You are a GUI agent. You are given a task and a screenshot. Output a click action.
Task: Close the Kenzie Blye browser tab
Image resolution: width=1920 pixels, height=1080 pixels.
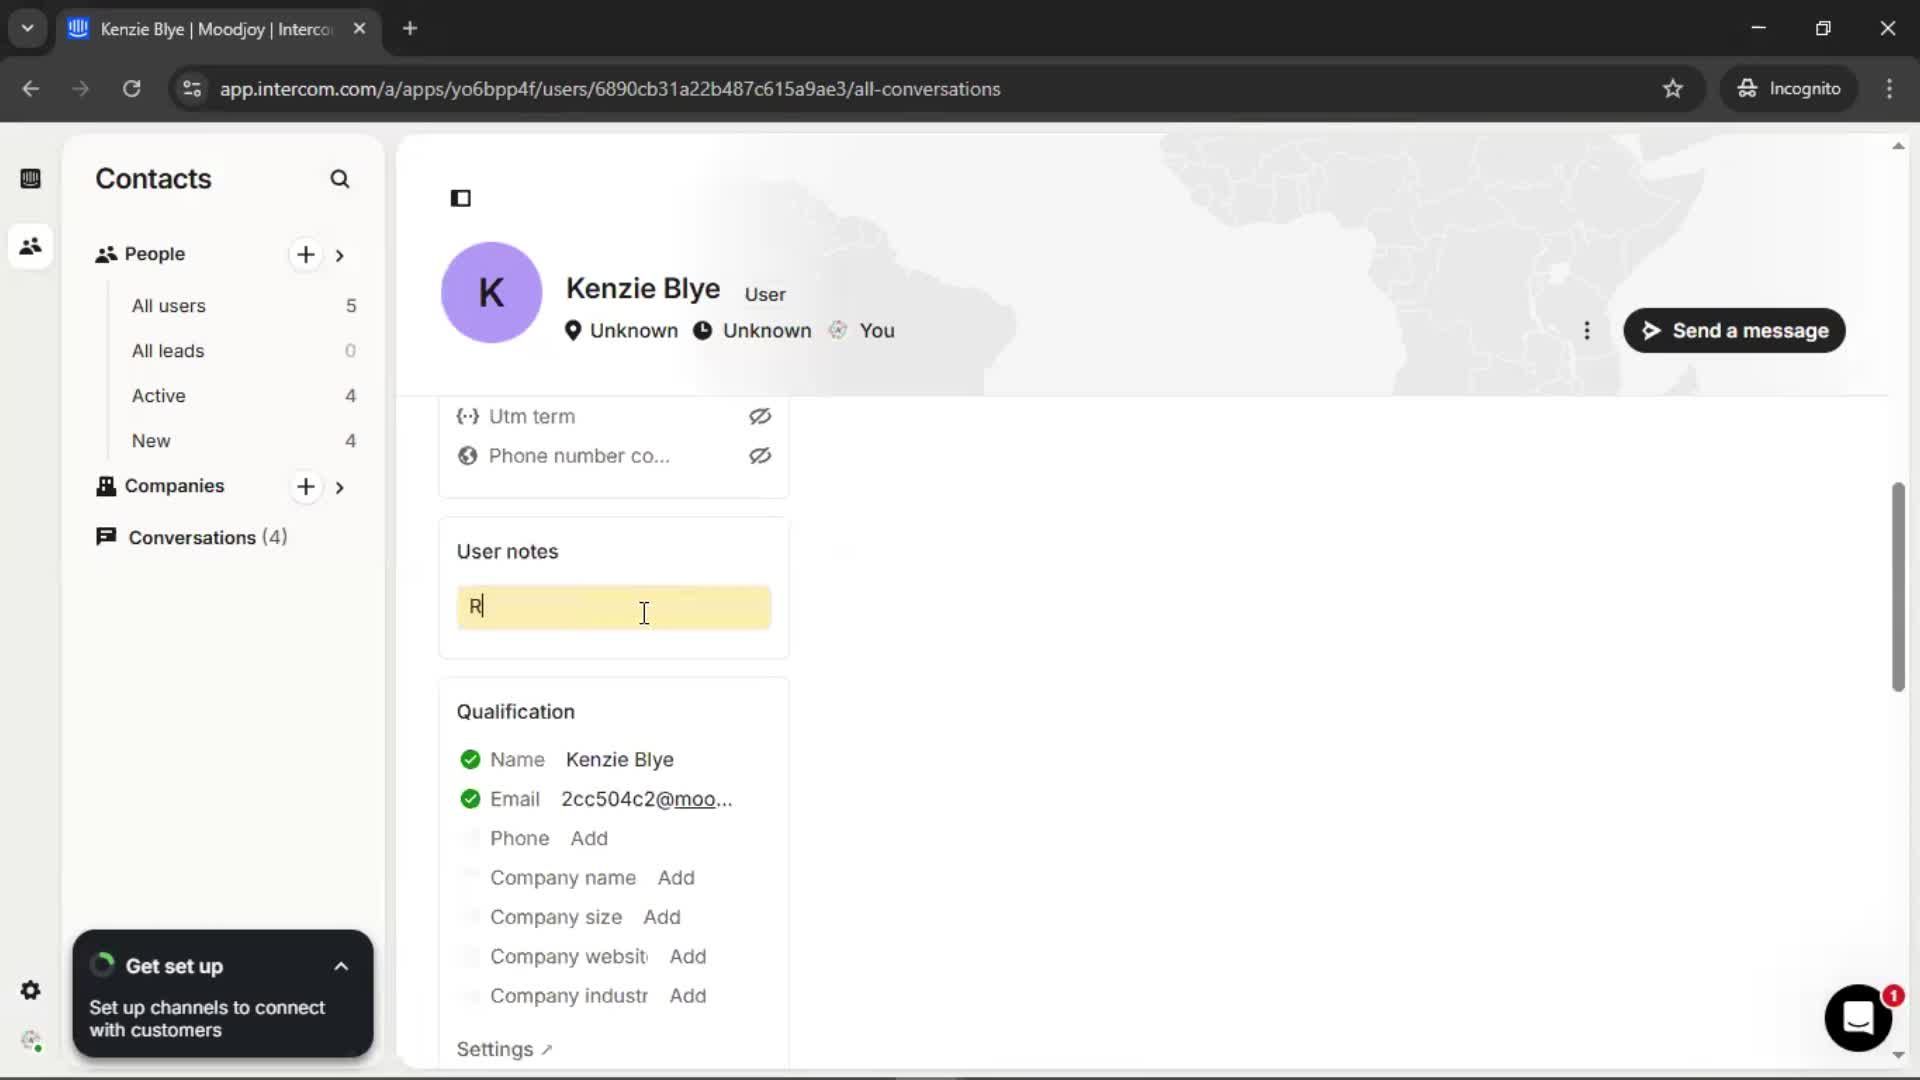coord(359,29)
